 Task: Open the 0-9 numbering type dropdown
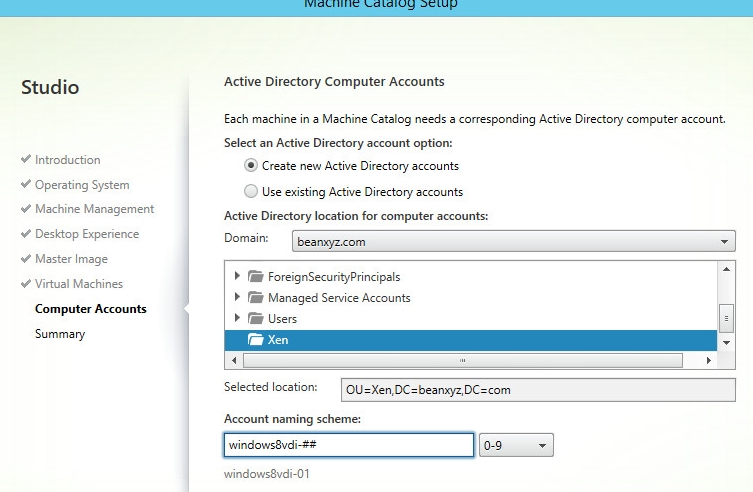516,445
